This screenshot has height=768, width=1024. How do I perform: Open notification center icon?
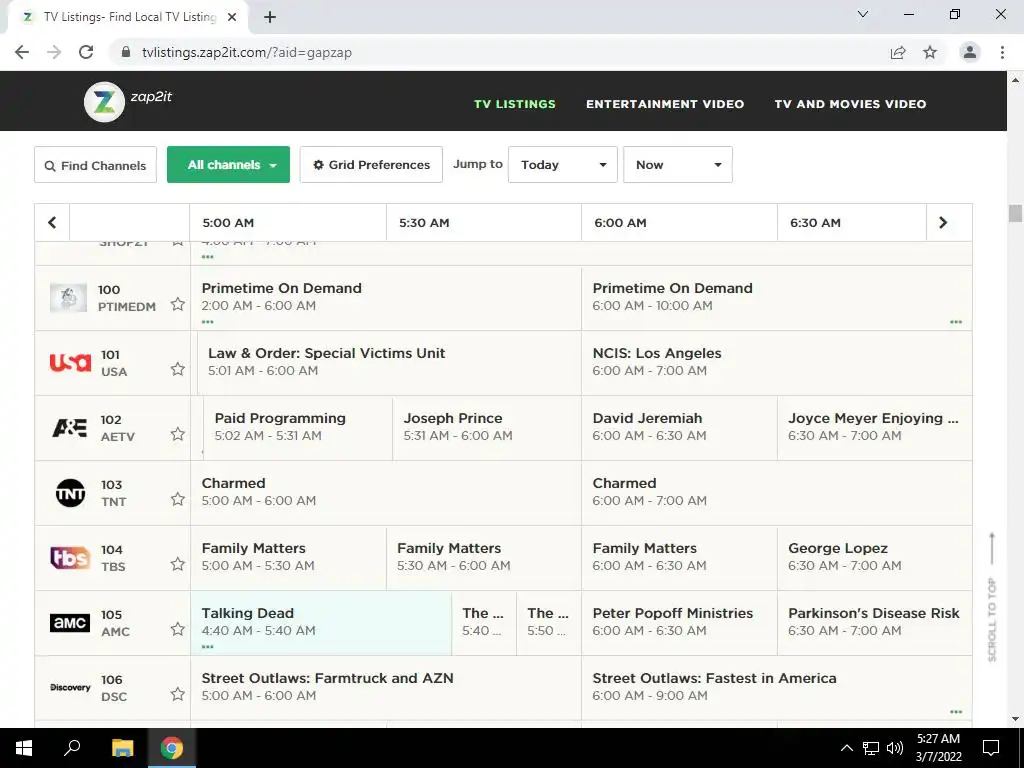(991, 748)
